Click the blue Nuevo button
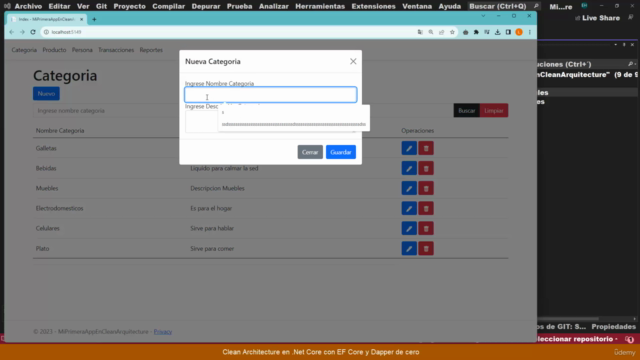This screenshot has height=360, width=640. (46, 93)
